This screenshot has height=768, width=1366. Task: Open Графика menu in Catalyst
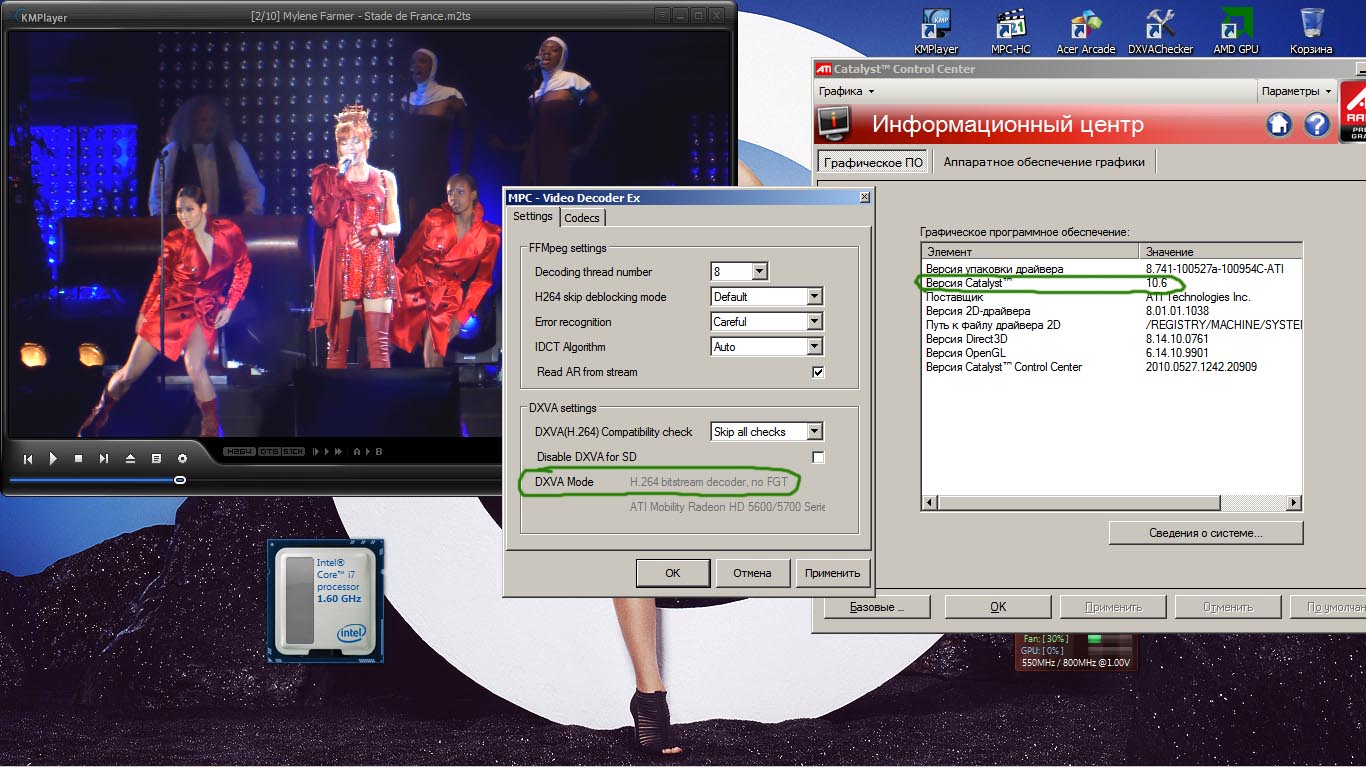(846, 91)
